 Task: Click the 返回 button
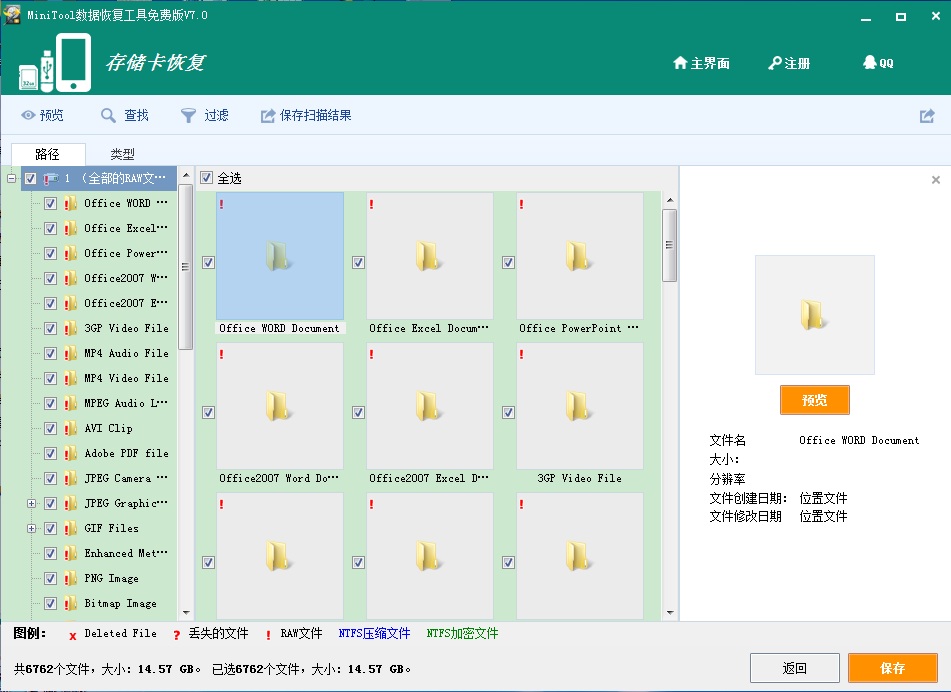(795, 668)
